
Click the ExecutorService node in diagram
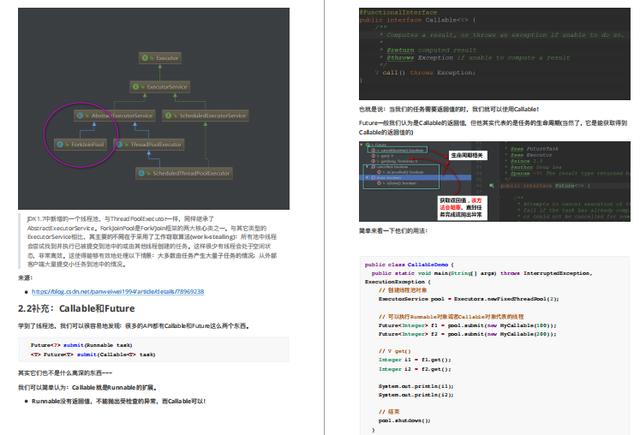coord(160,87)
